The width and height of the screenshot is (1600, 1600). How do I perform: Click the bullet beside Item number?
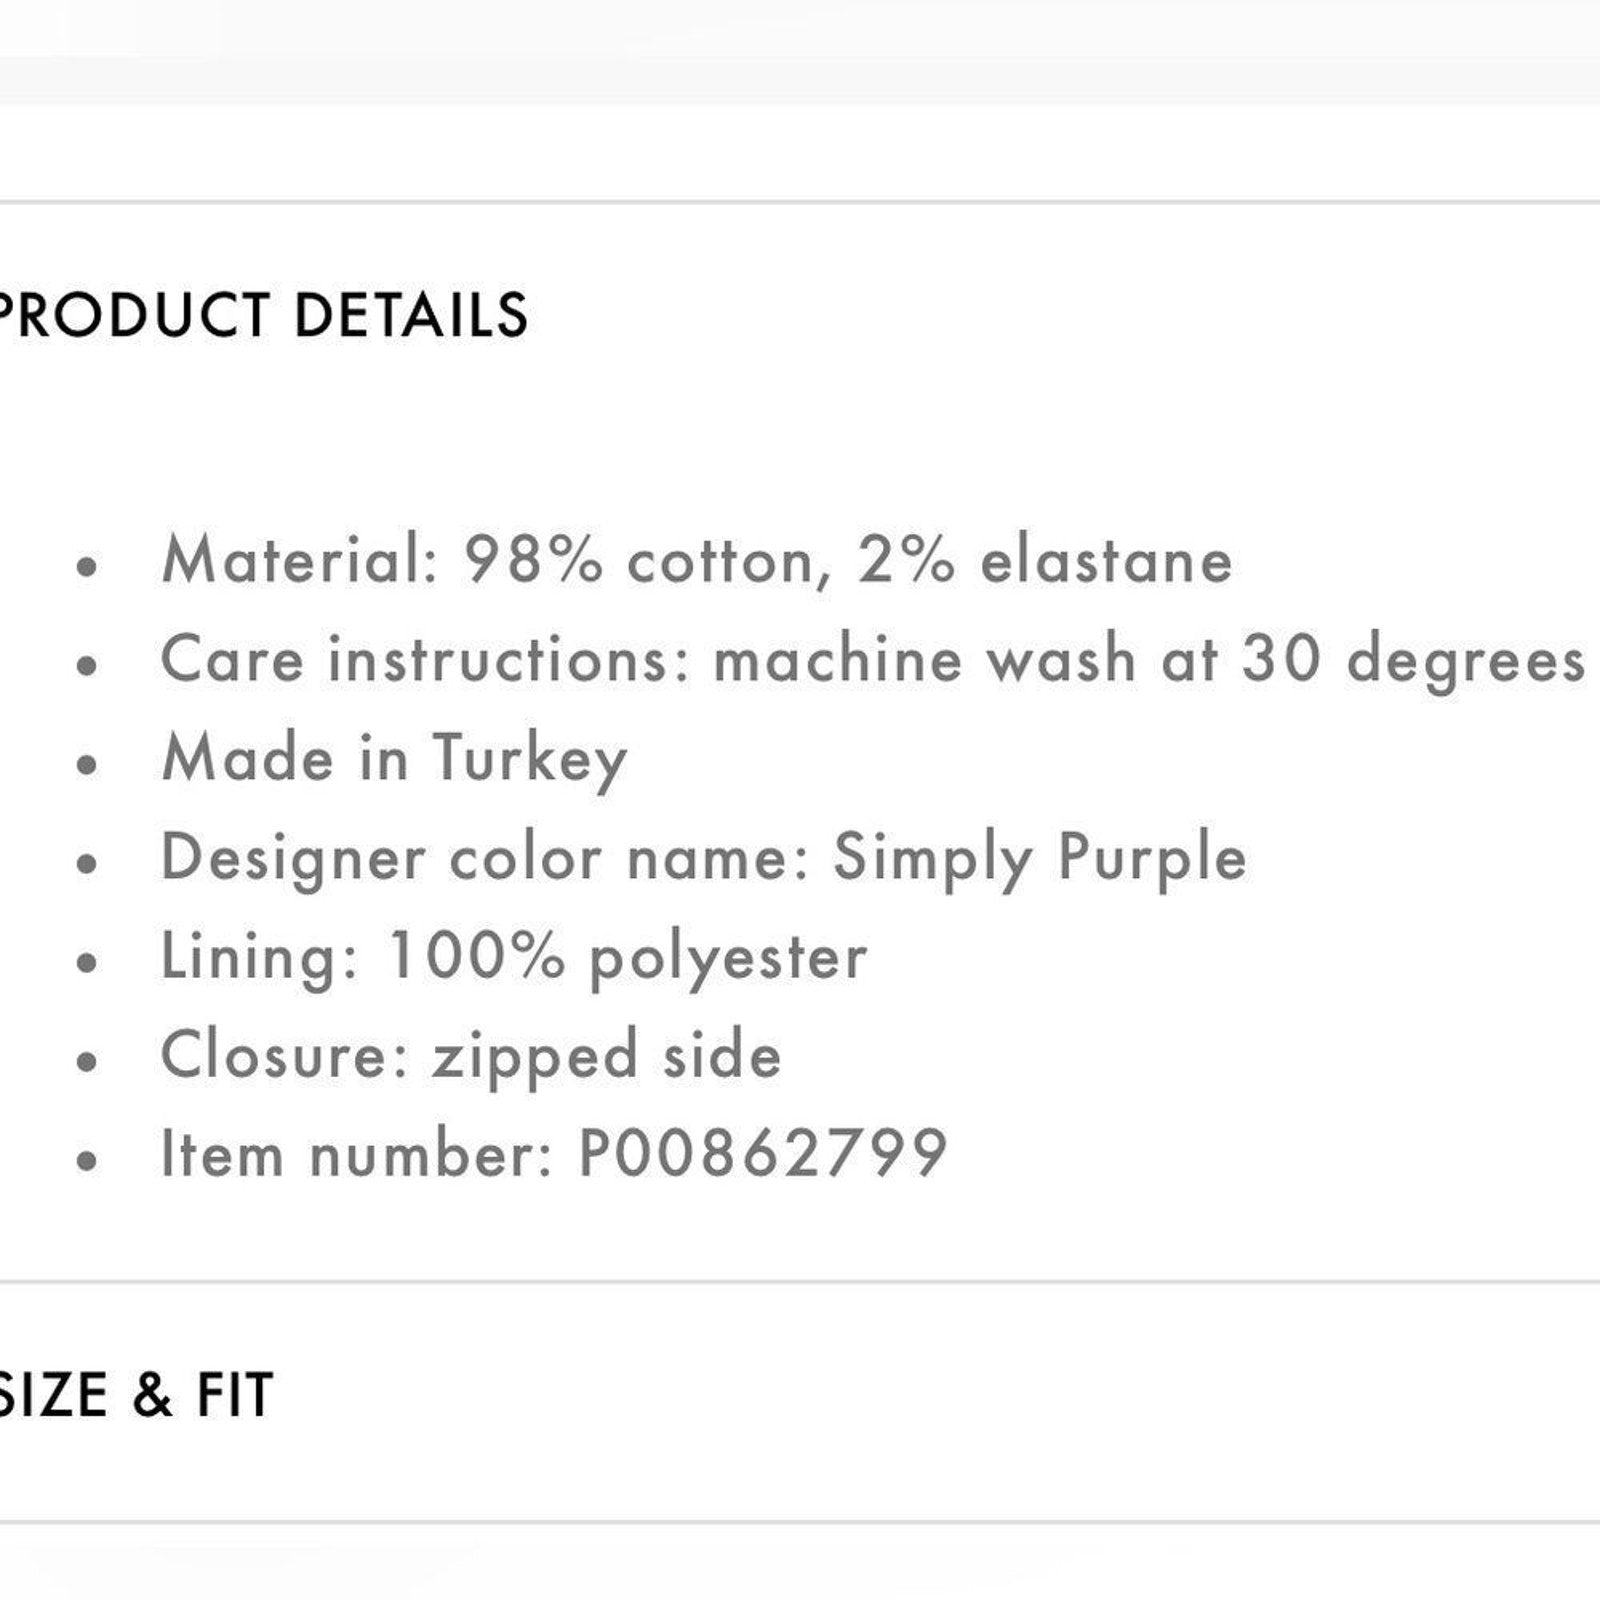coord(88,1161)
